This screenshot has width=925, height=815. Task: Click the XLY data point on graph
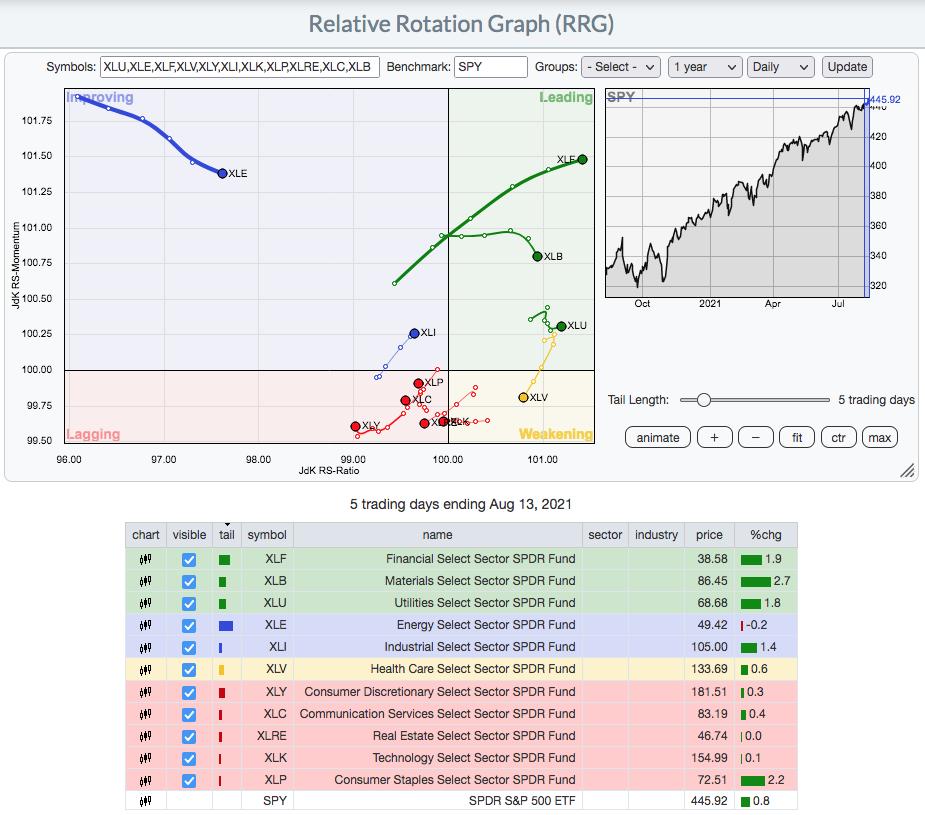pyautogui.click(x=355, y=426)
